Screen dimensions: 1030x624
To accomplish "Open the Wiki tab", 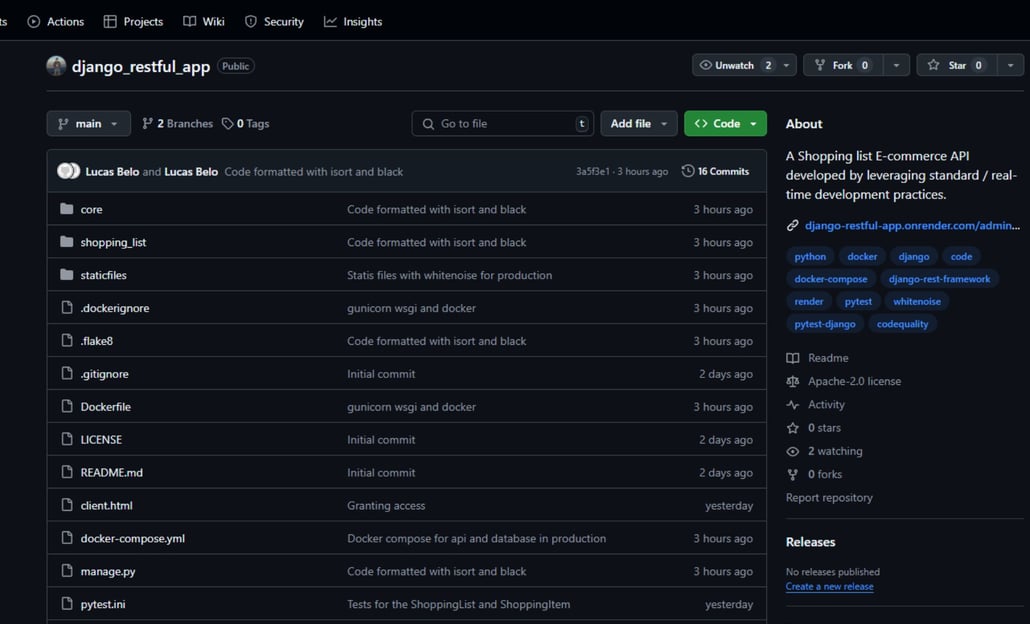I will tap(204, 22).
